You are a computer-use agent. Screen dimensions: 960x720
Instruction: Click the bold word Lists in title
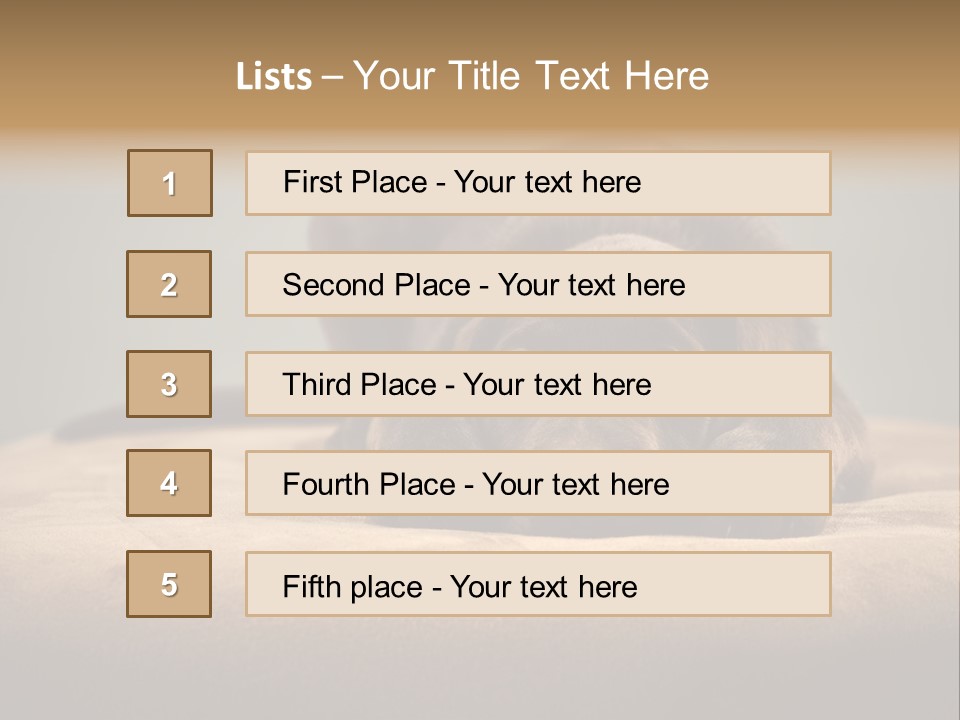pyautogui.click(x=274, y=77)
